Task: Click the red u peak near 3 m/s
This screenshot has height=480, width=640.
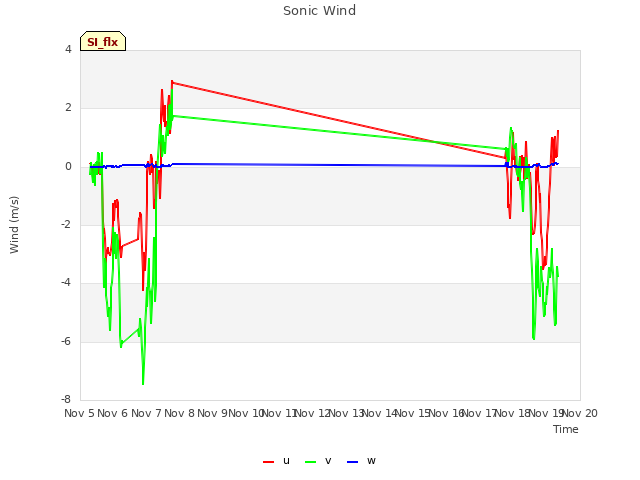Action: (172, 82)
